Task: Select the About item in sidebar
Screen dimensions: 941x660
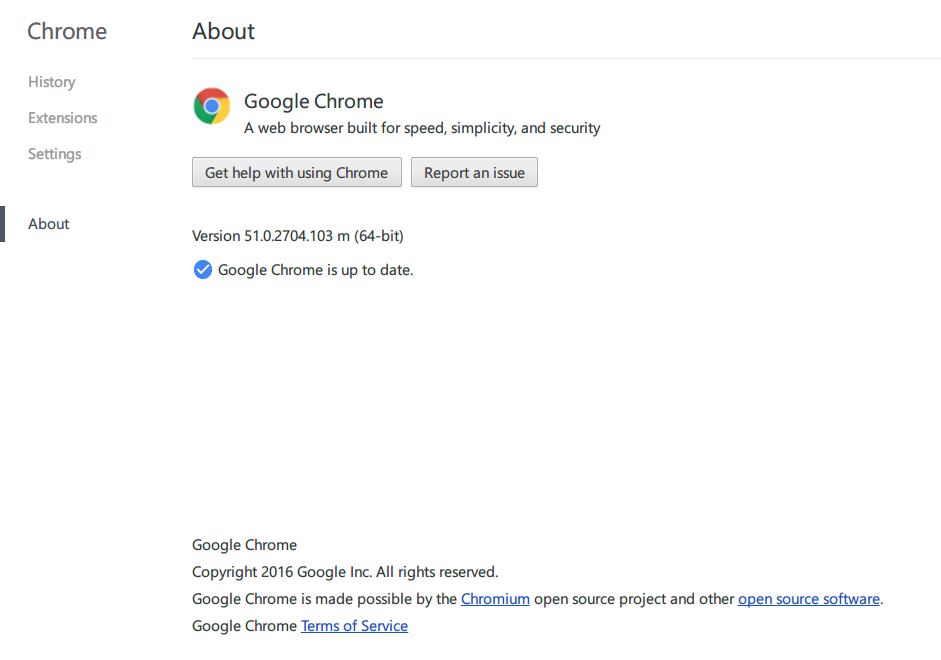Action: (48, 224)
